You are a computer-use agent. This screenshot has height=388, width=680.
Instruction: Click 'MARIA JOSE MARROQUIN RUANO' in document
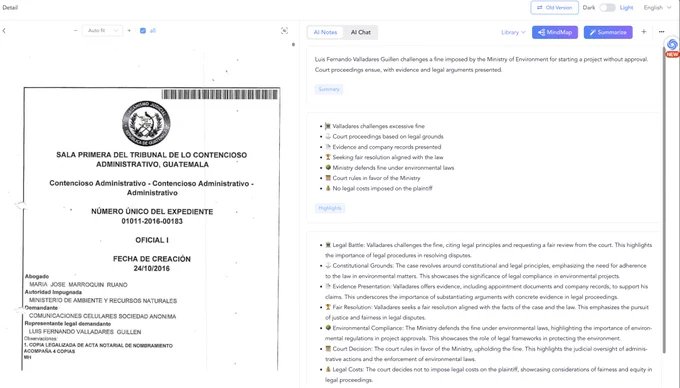tap(78, 285)
